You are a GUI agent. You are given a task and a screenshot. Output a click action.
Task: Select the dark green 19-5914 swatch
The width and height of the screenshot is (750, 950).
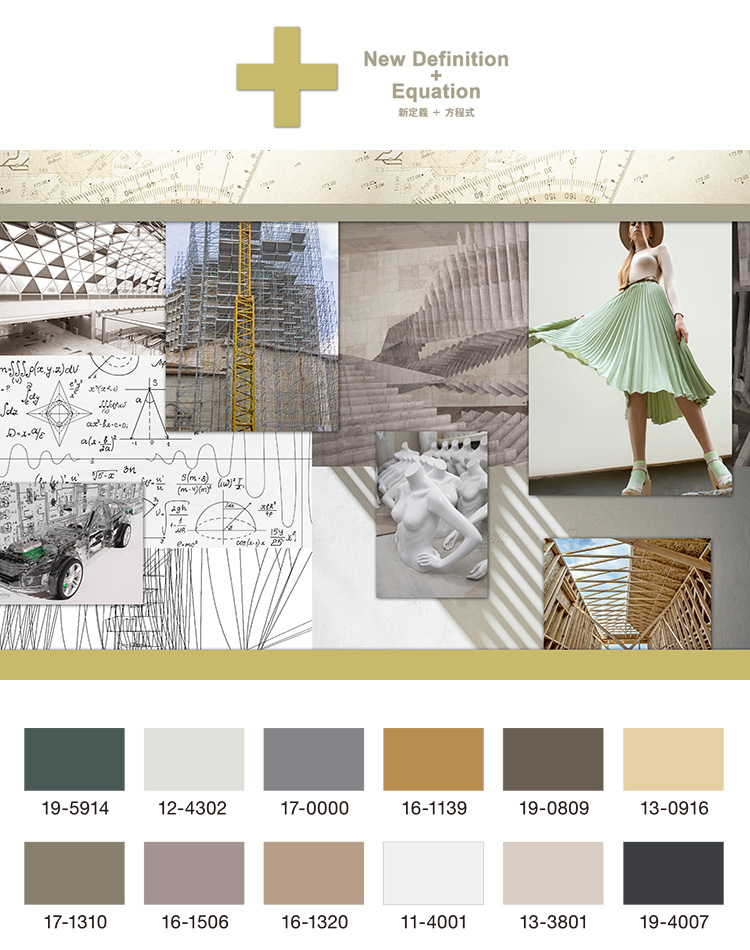74,759
